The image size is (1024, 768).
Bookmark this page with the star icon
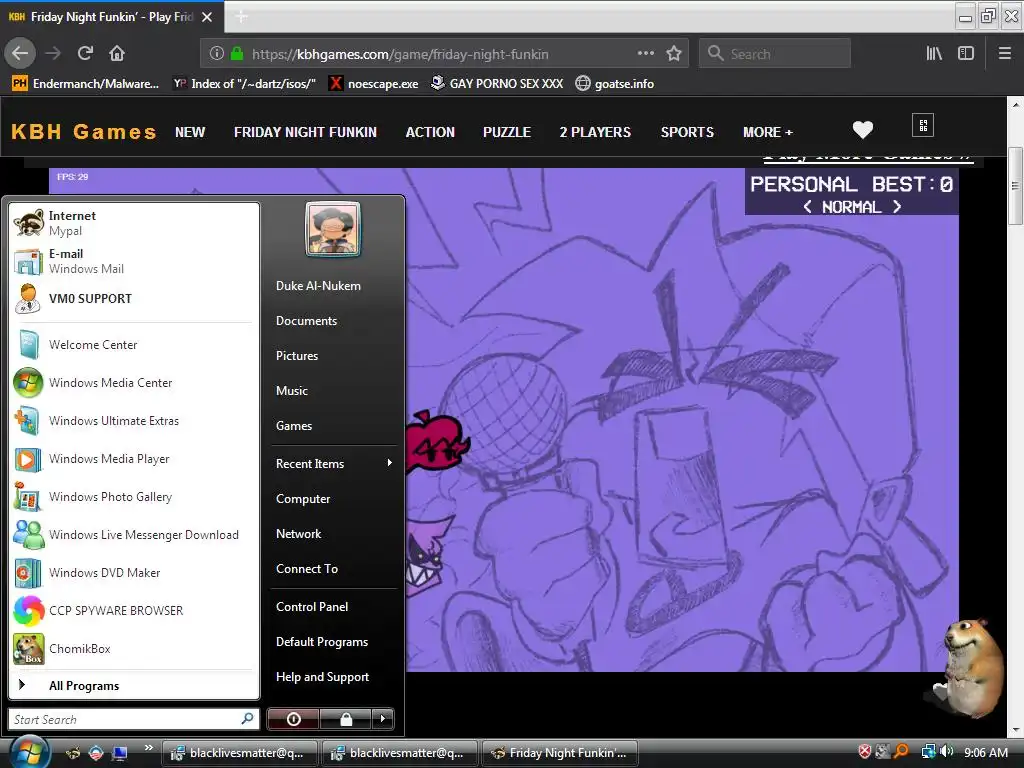[674, 54]
